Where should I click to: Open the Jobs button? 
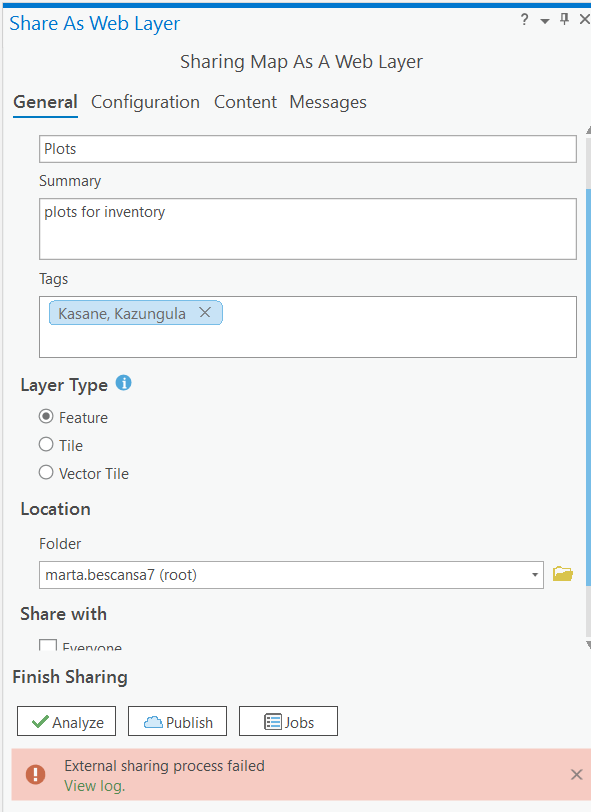pyautogui.click(x=288, y=721)
